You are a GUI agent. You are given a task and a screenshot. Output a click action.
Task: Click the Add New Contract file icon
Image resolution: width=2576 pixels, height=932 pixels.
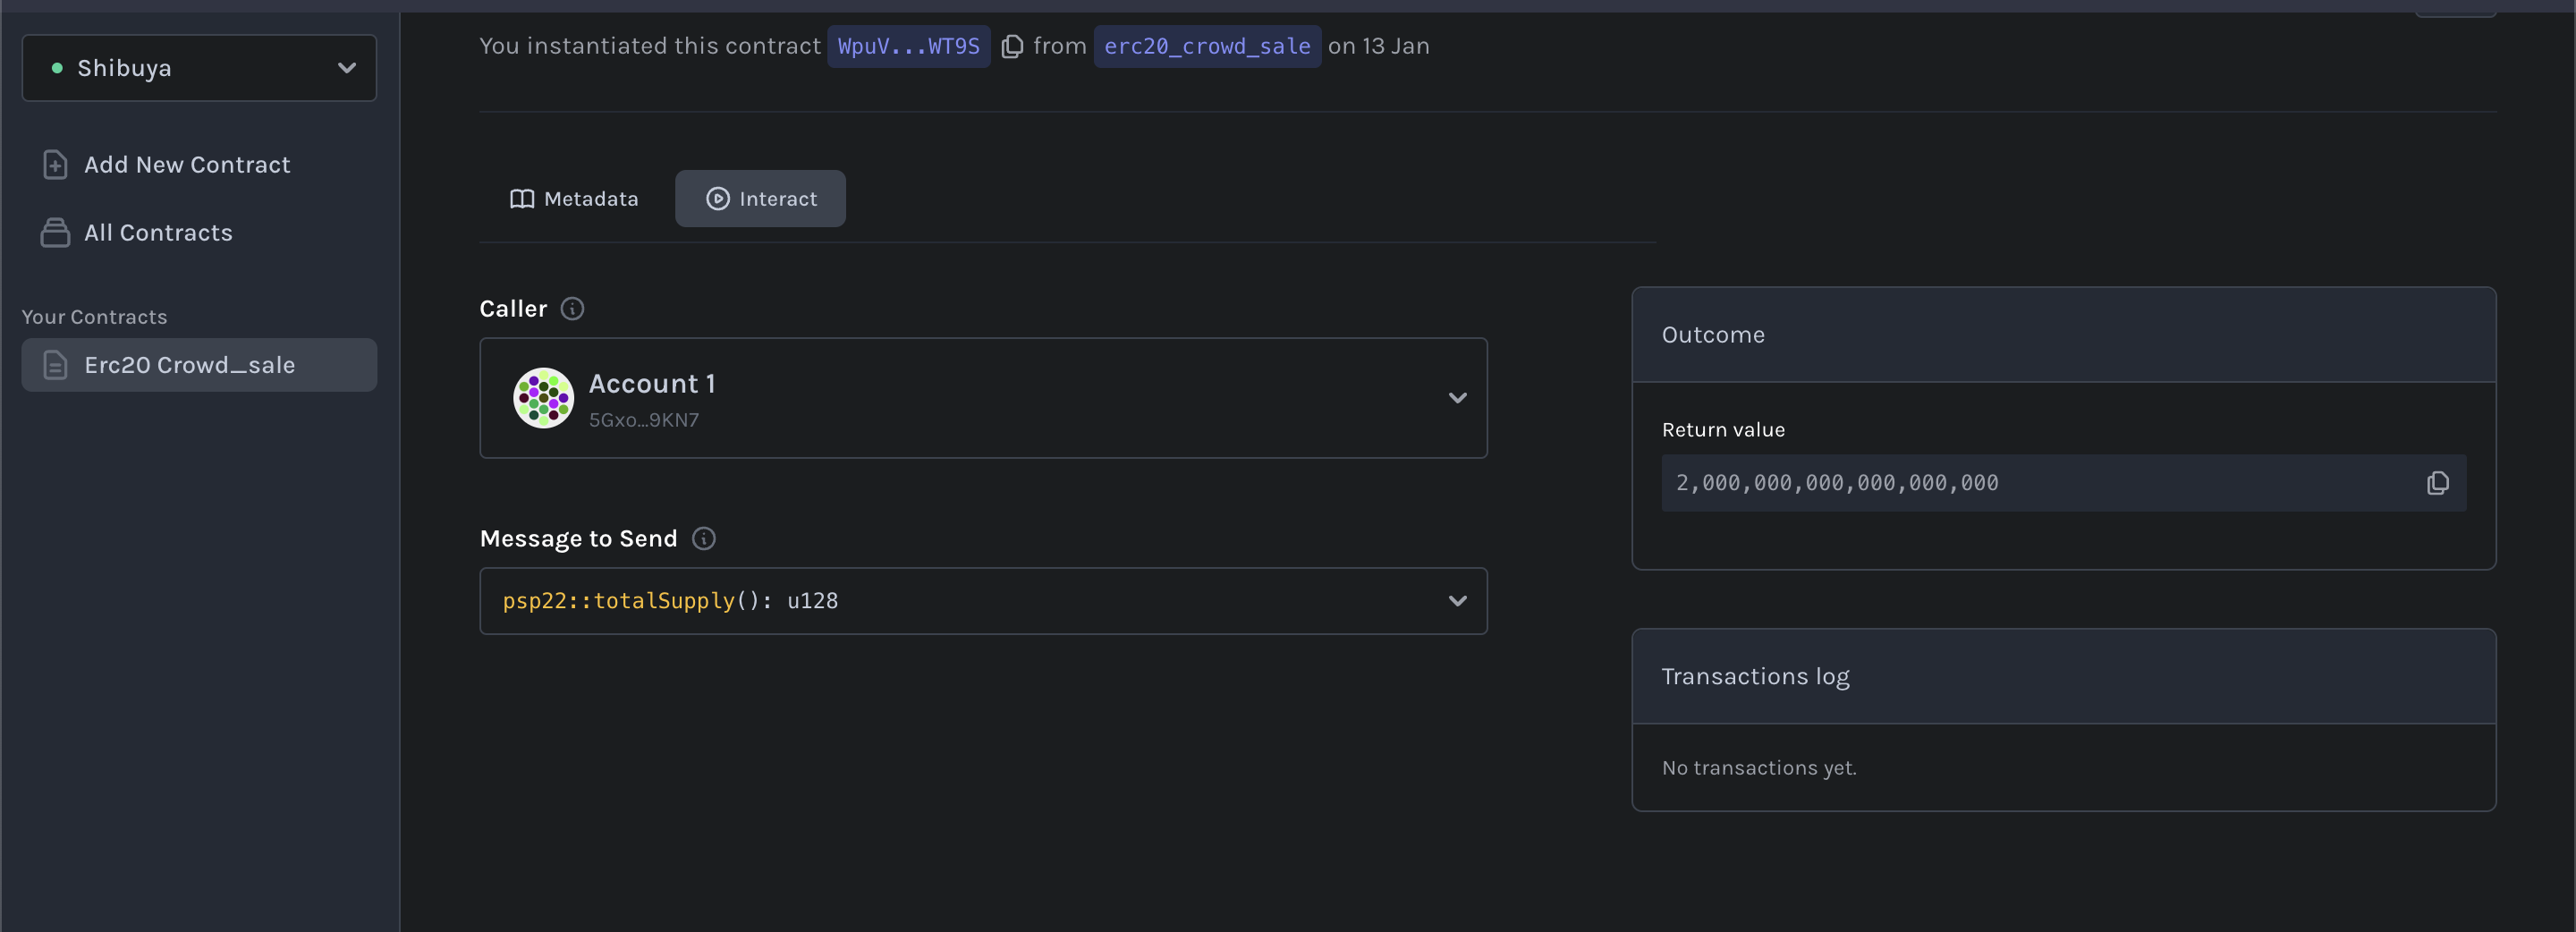[55, 165]
